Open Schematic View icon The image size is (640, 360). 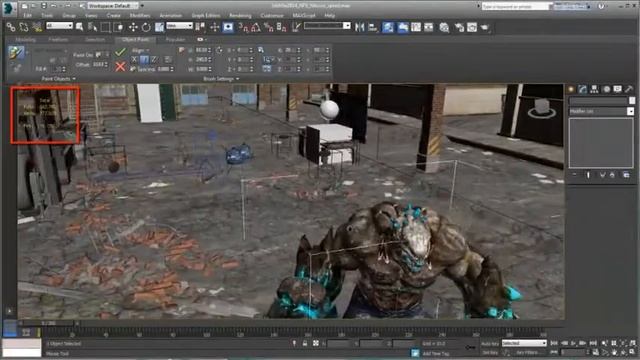click(x=429, y=27)
